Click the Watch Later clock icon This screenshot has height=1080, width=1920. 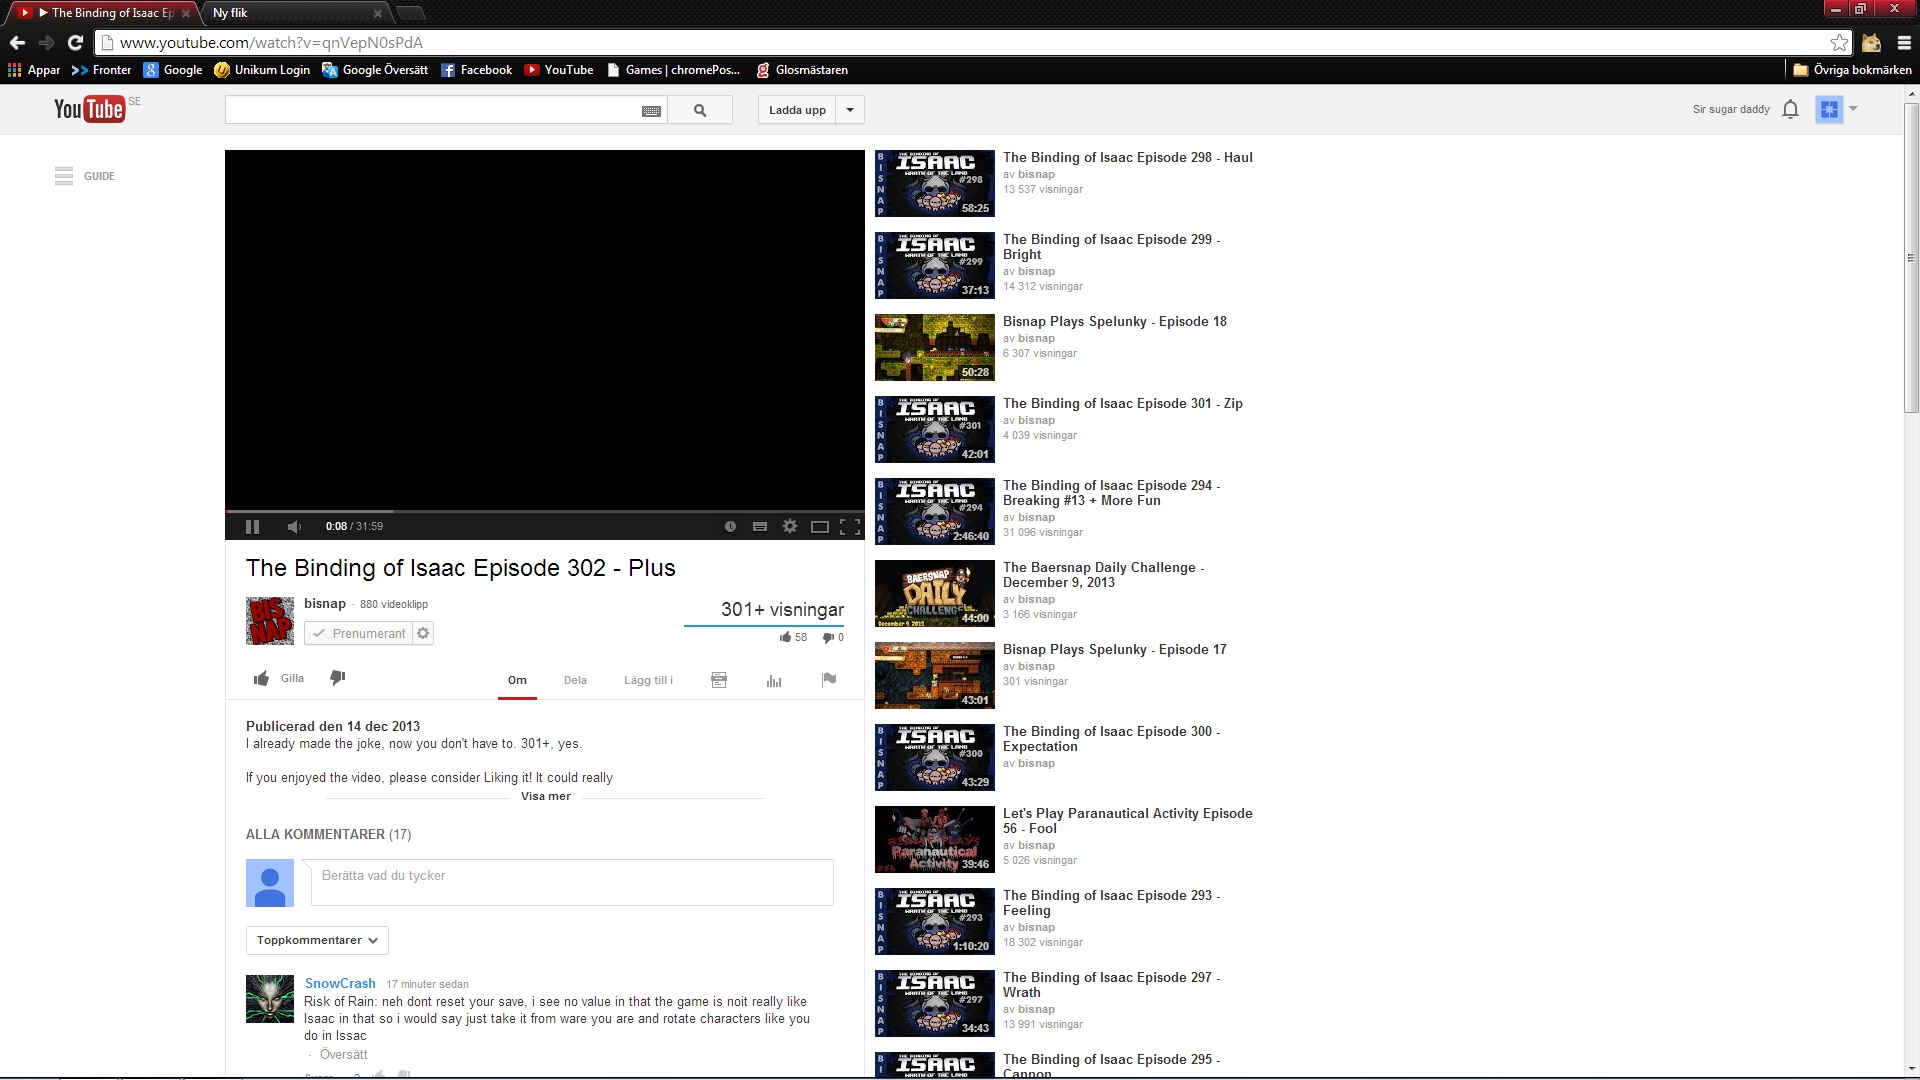(x=730, y=527)
